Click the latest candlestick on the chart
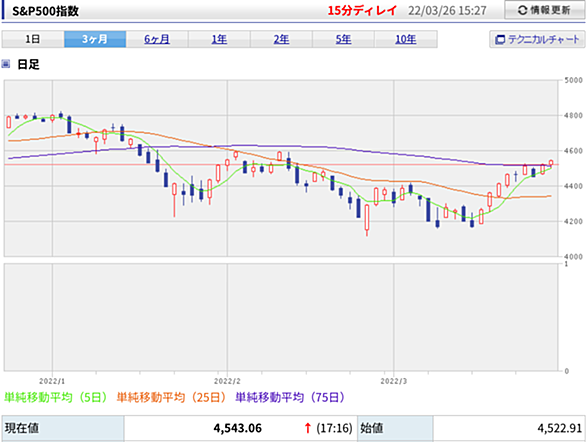Viewport: 586px width, 442px height. click(x=551, y=163)
